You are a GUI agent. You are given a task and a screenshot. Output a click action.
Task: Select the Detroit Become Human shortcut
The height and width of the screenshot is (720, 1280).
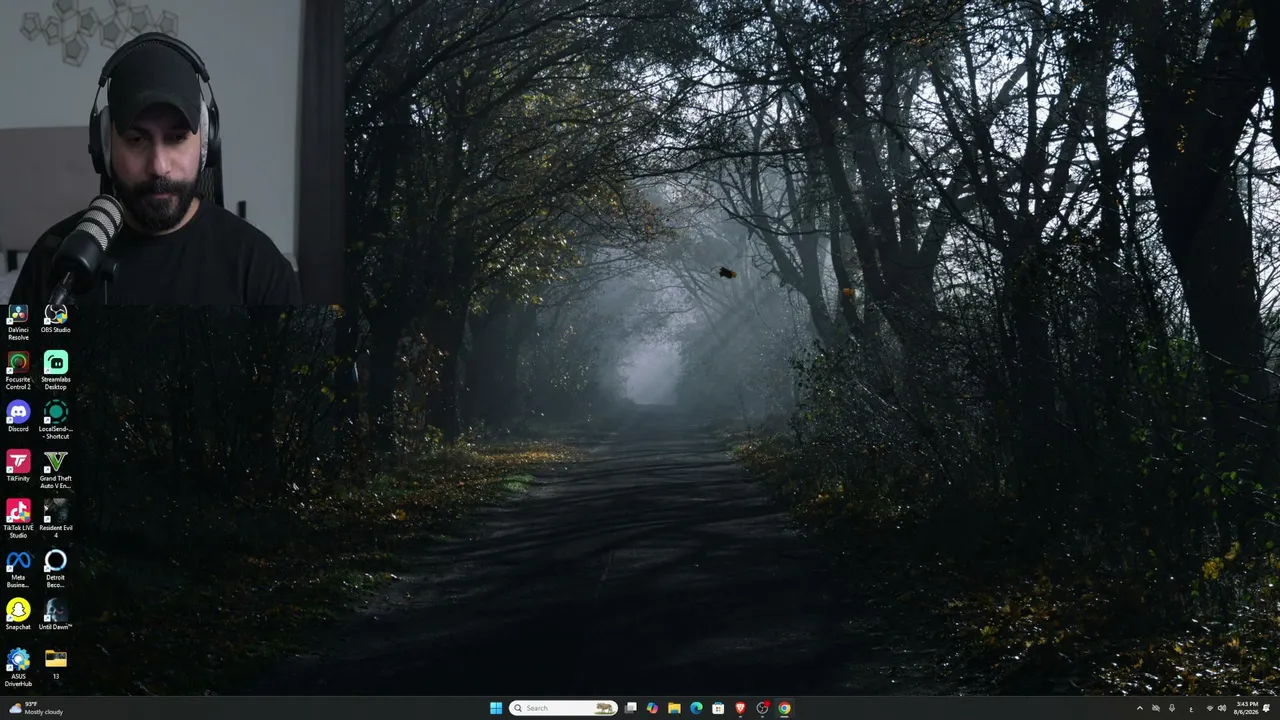(56, 569)
